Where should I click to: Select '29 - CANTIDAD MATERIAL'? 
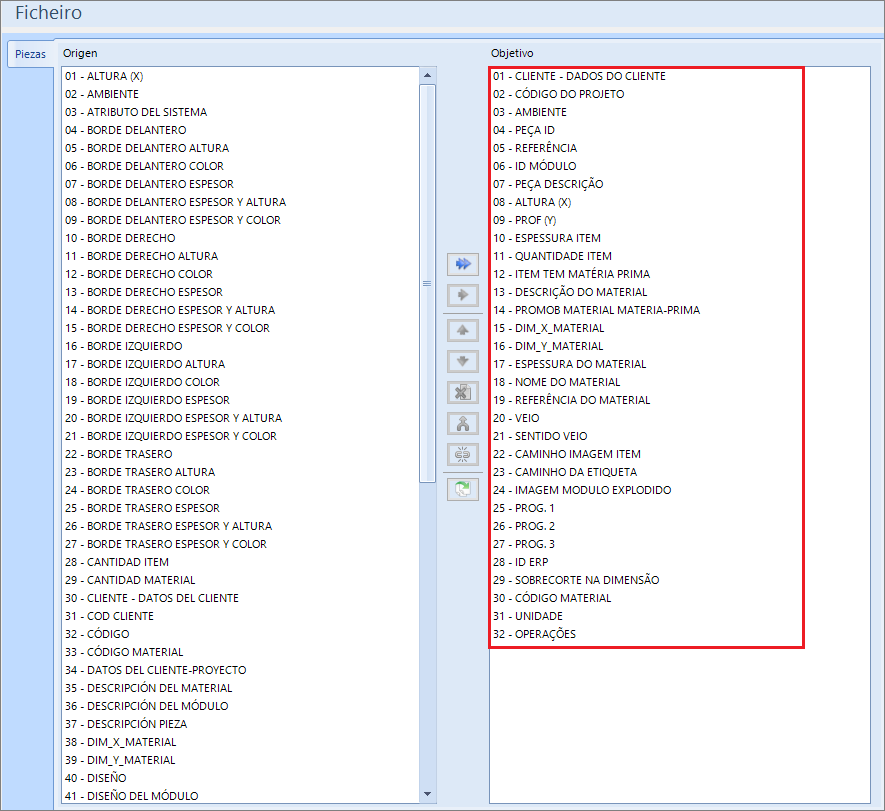pyautogui.click(x=130, y=580)
